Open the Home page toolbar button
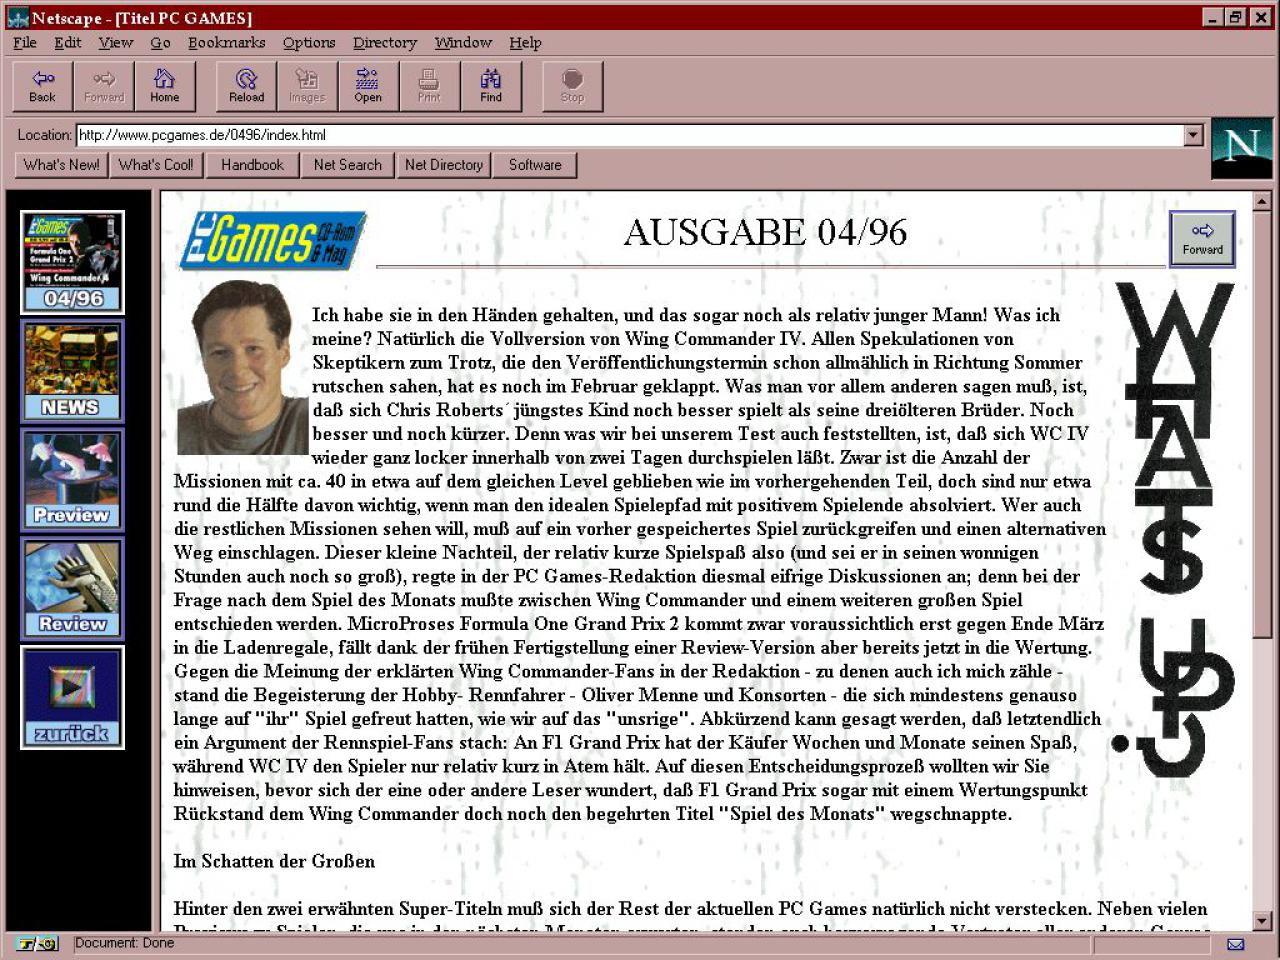Screen dimensions: 1280x960 165,86
